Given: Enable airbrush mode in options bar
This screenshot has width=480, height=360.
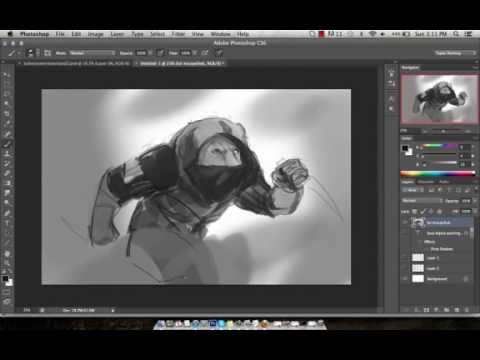Looking at the screenshot, I should click(205, 53).
